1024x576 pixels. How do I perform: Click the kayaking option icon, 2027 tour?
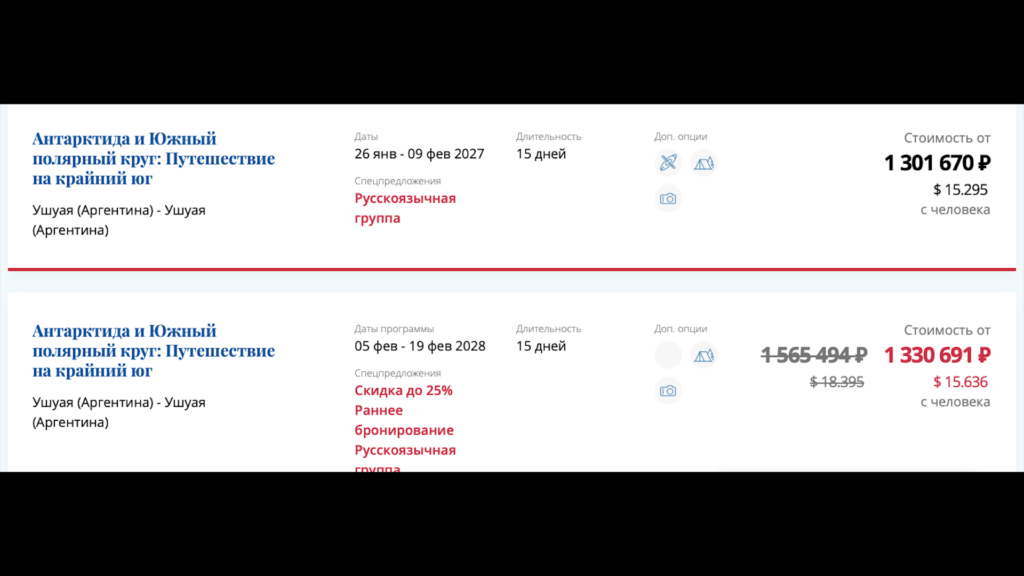coord(668,162)
